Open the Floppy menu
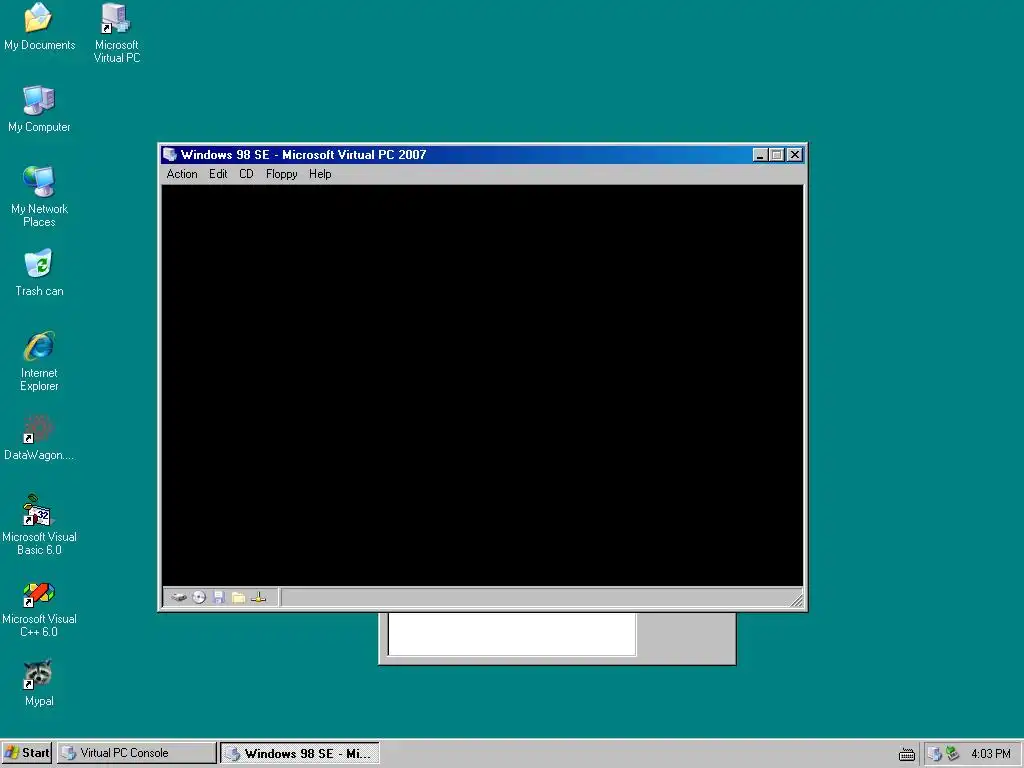 (x=281, y=174)
